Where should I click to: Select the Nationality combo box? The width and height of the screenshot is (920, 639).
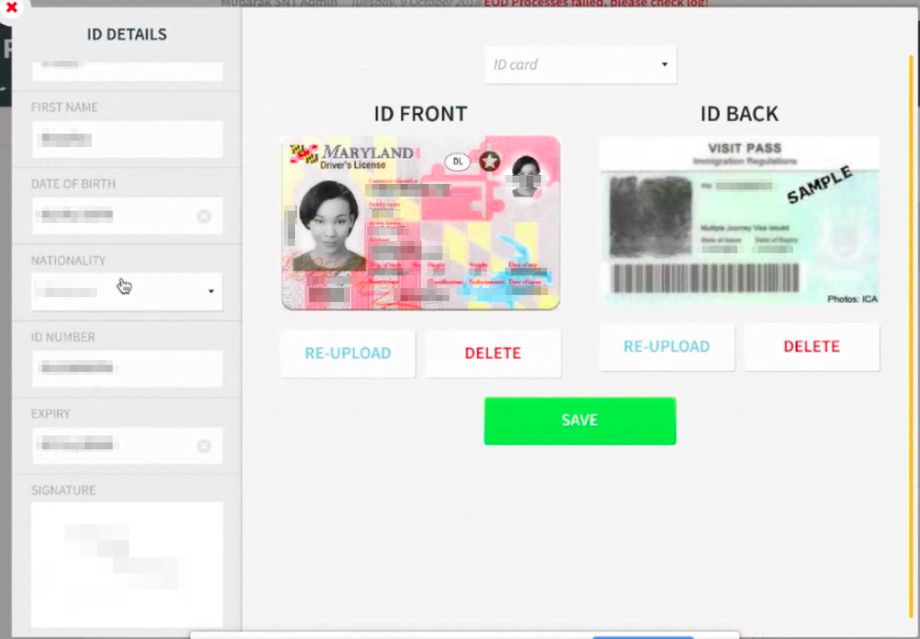127,292
